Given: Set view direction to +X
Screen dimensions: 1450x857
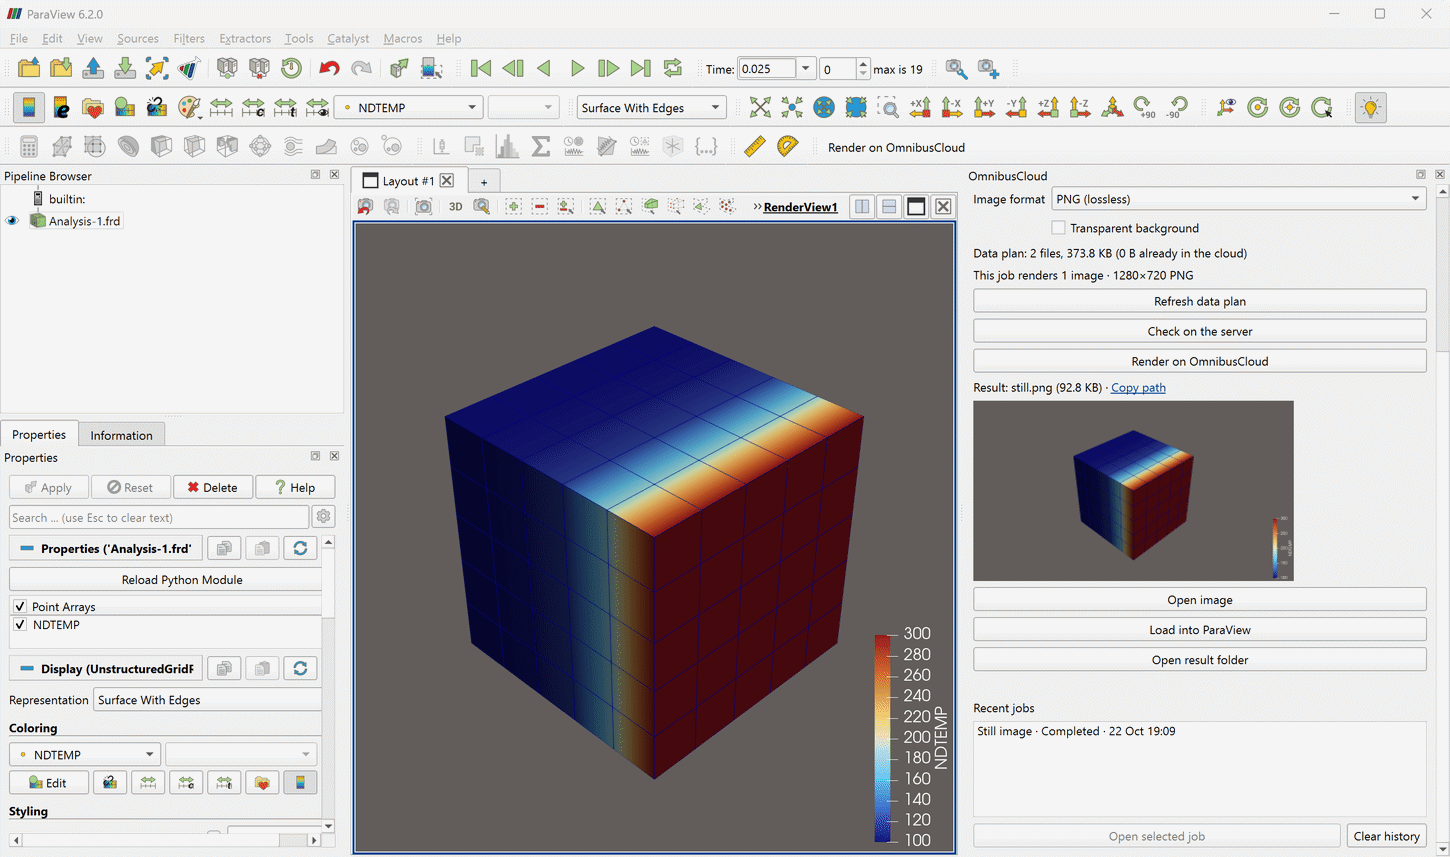Looking at the screenshot, I should [x=920, y=107].
